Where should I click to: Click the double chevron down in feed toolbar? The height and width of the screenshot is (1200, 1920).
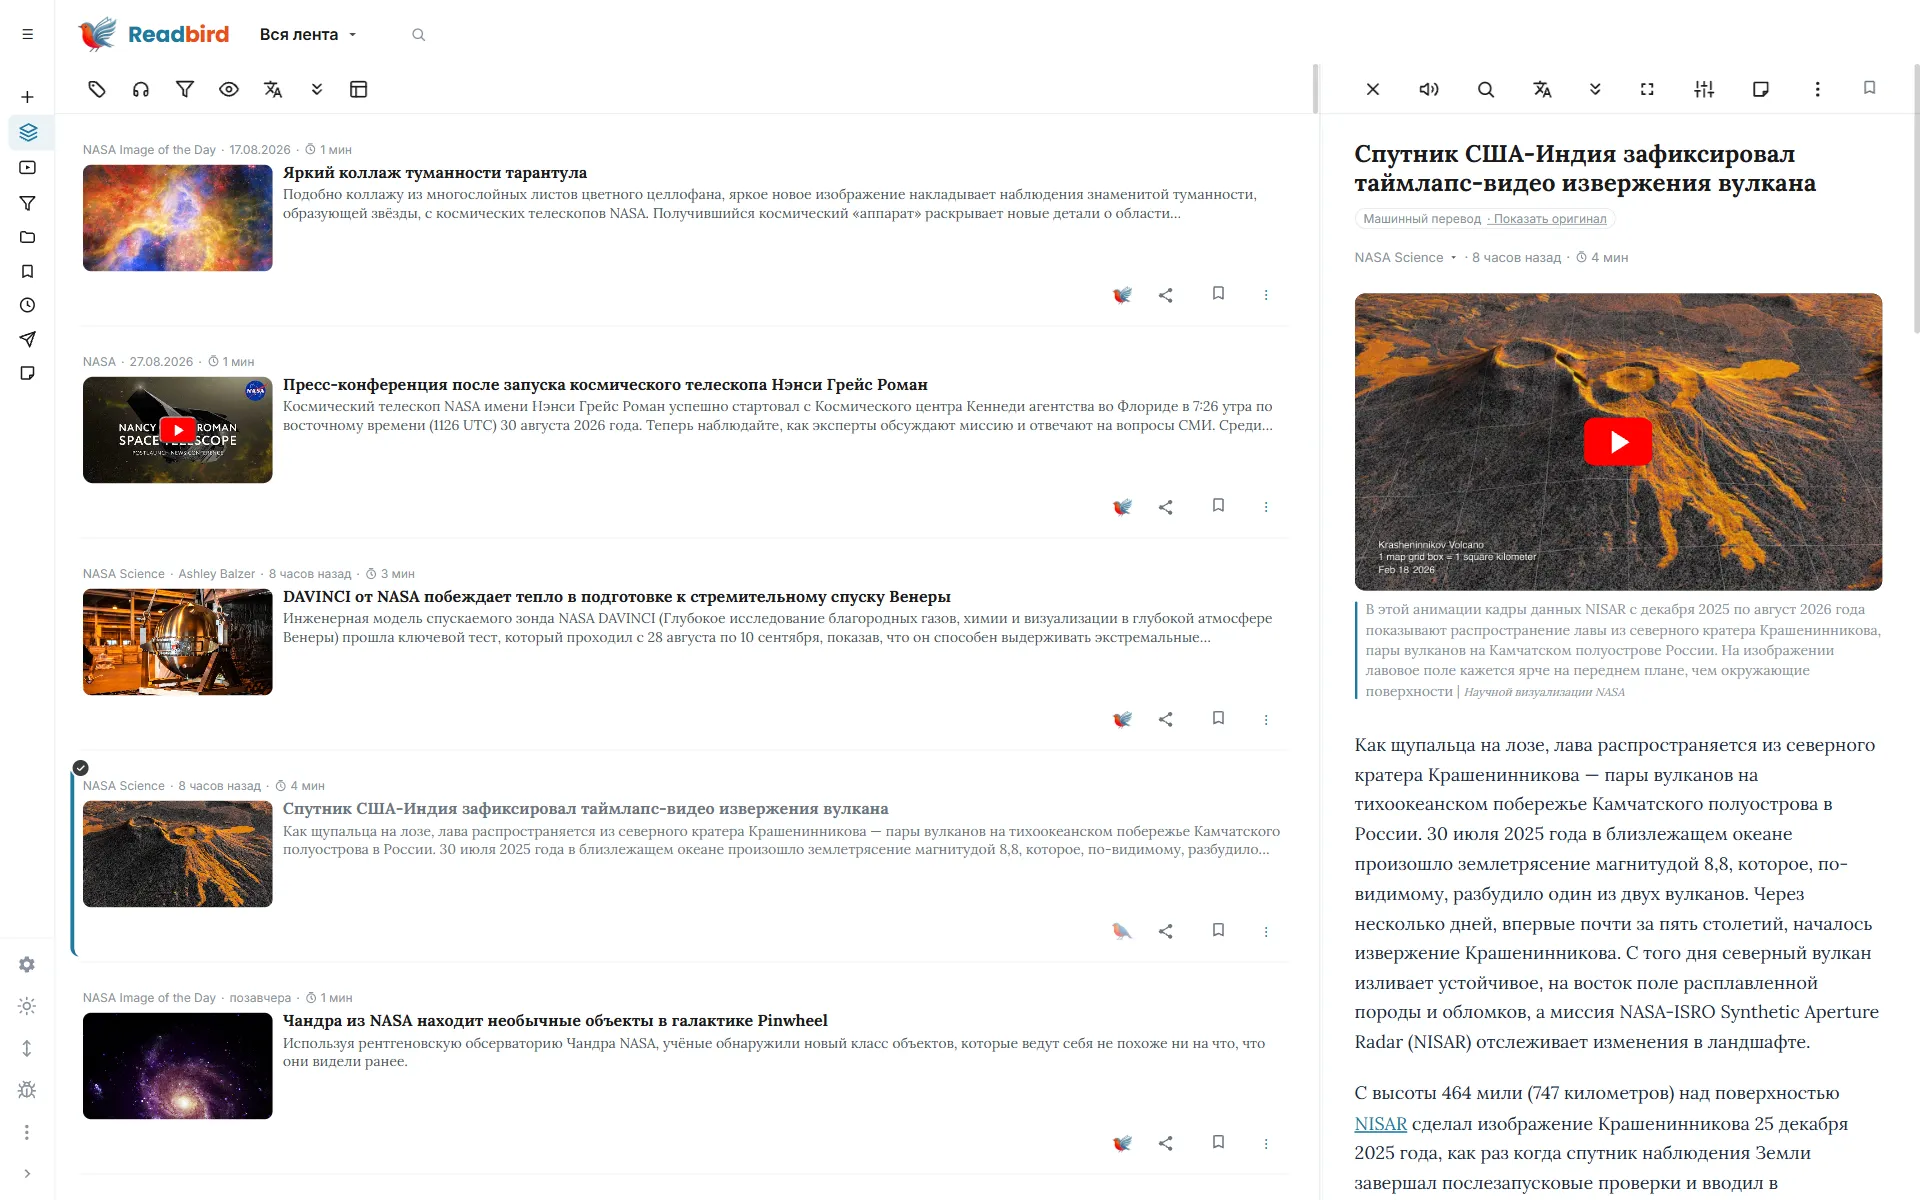(x=317, y=89)
